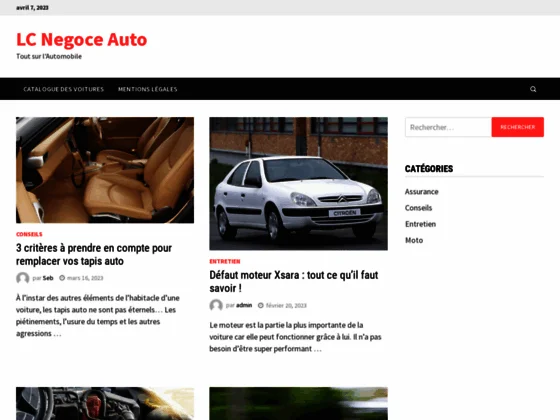560x420 pixels.
Task: Click the CATÉGORIES sidebar heading
Action: 429,169
